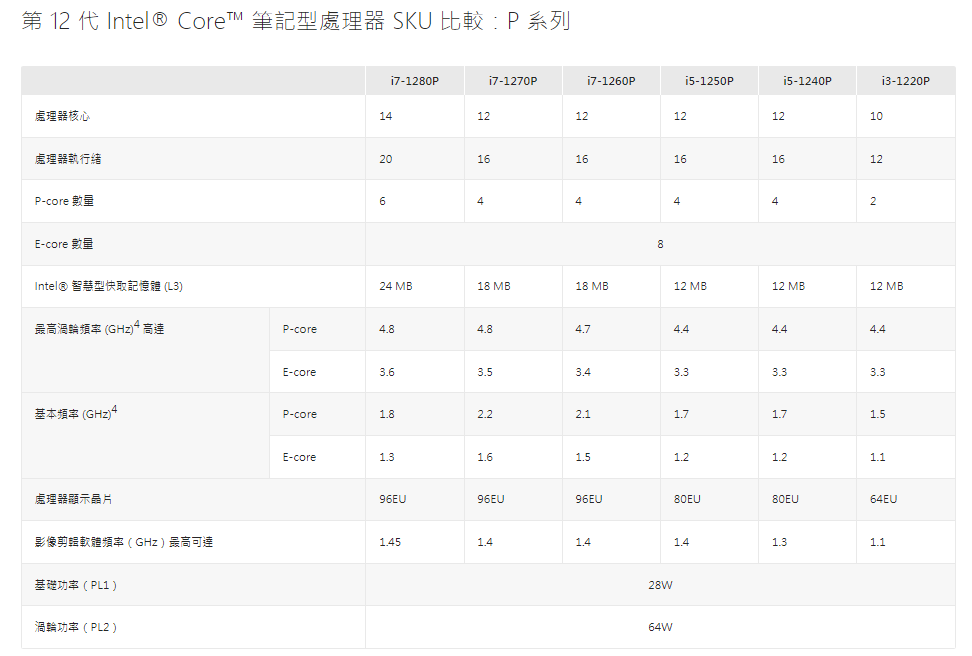Click base E-core '1.6' for i7-1270P
Screen dimensions: 972x656
(485, 457)
